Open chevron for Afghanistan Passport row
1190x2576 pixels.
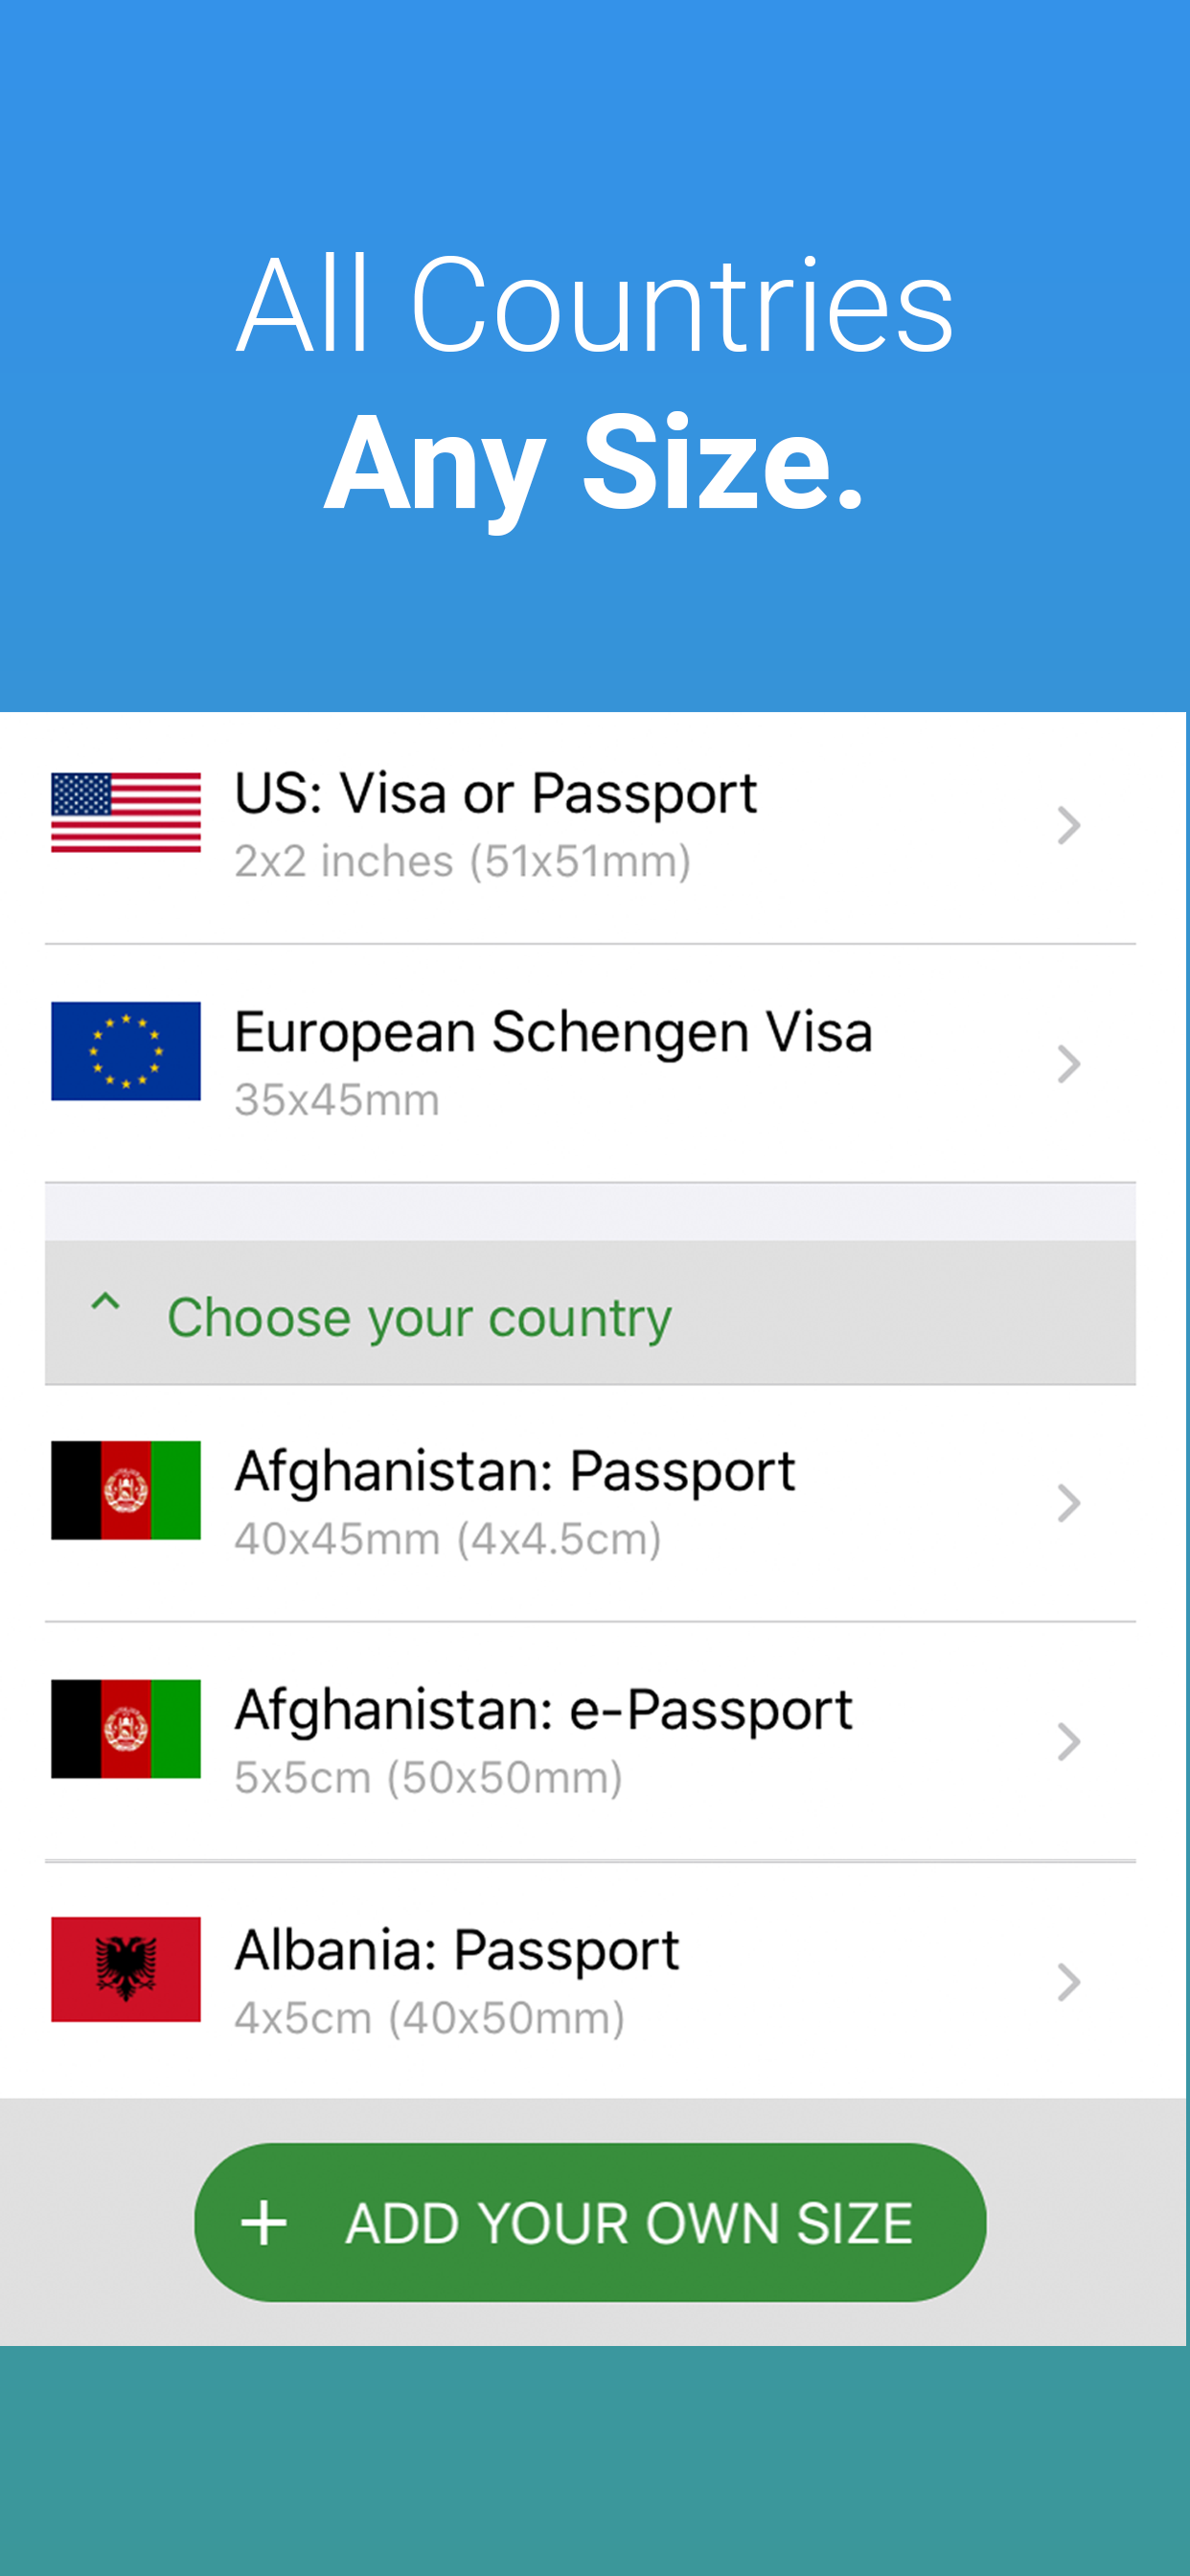coord(1068,1503)
